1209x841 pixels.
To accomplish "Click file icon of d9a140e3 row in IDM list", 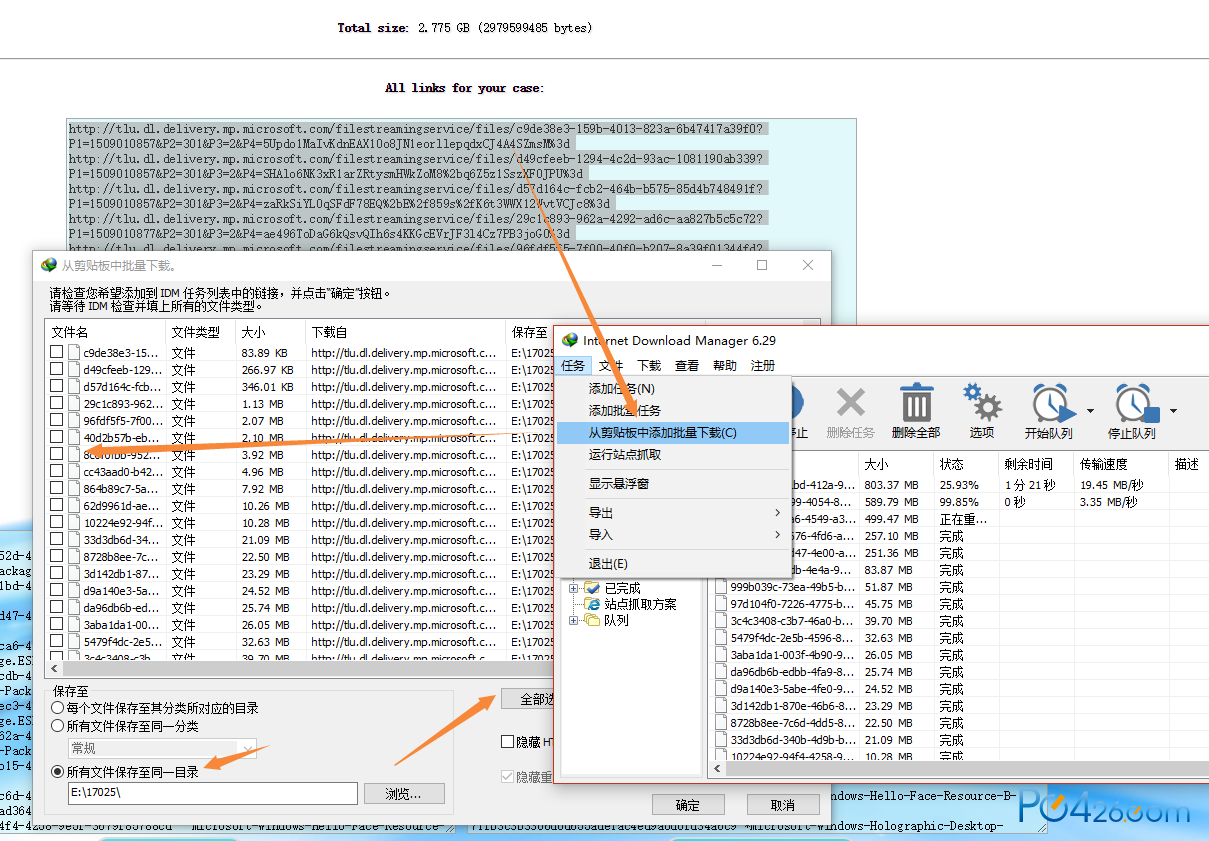I will [720, 689].
